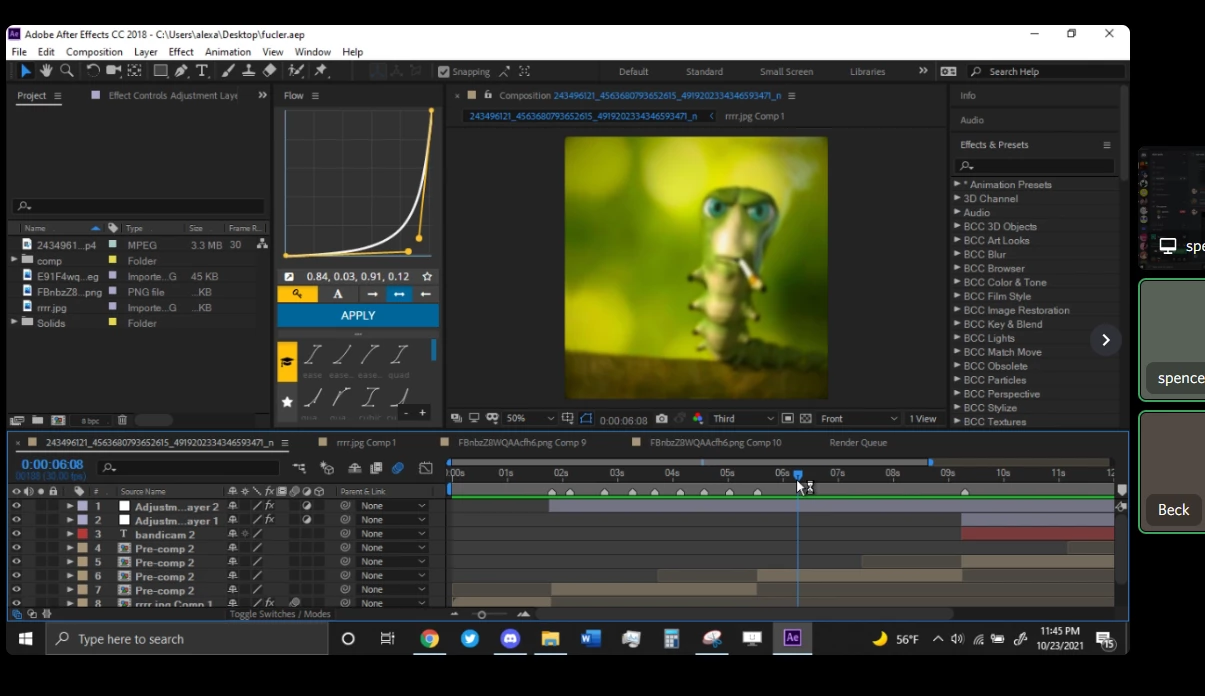Show channel and color management icon
Screen dimensions: 1205x696
coord(697,419)
